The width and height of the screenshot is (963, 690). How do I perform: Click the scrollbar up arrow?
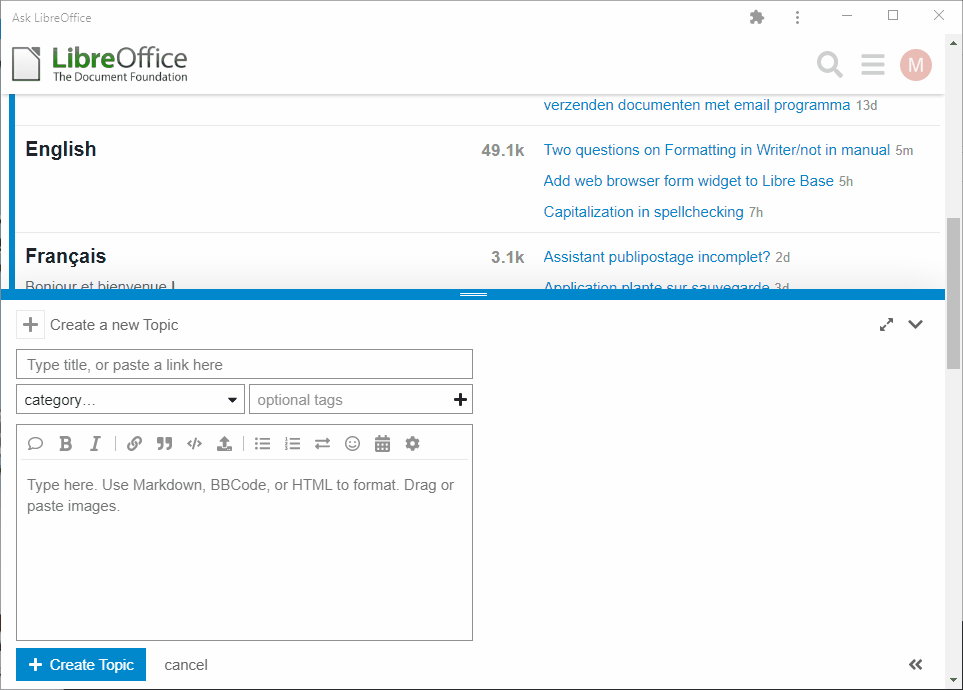(x=953, y=43)
